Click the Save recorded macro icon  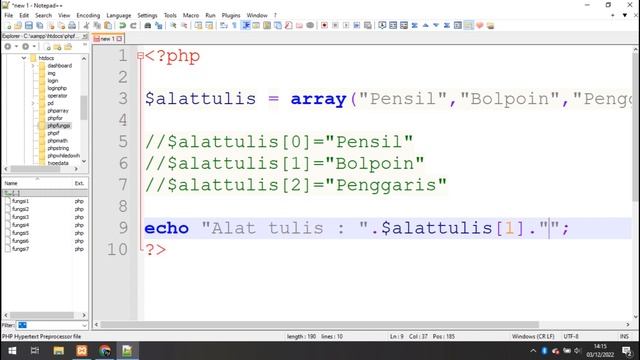(368, 26)
